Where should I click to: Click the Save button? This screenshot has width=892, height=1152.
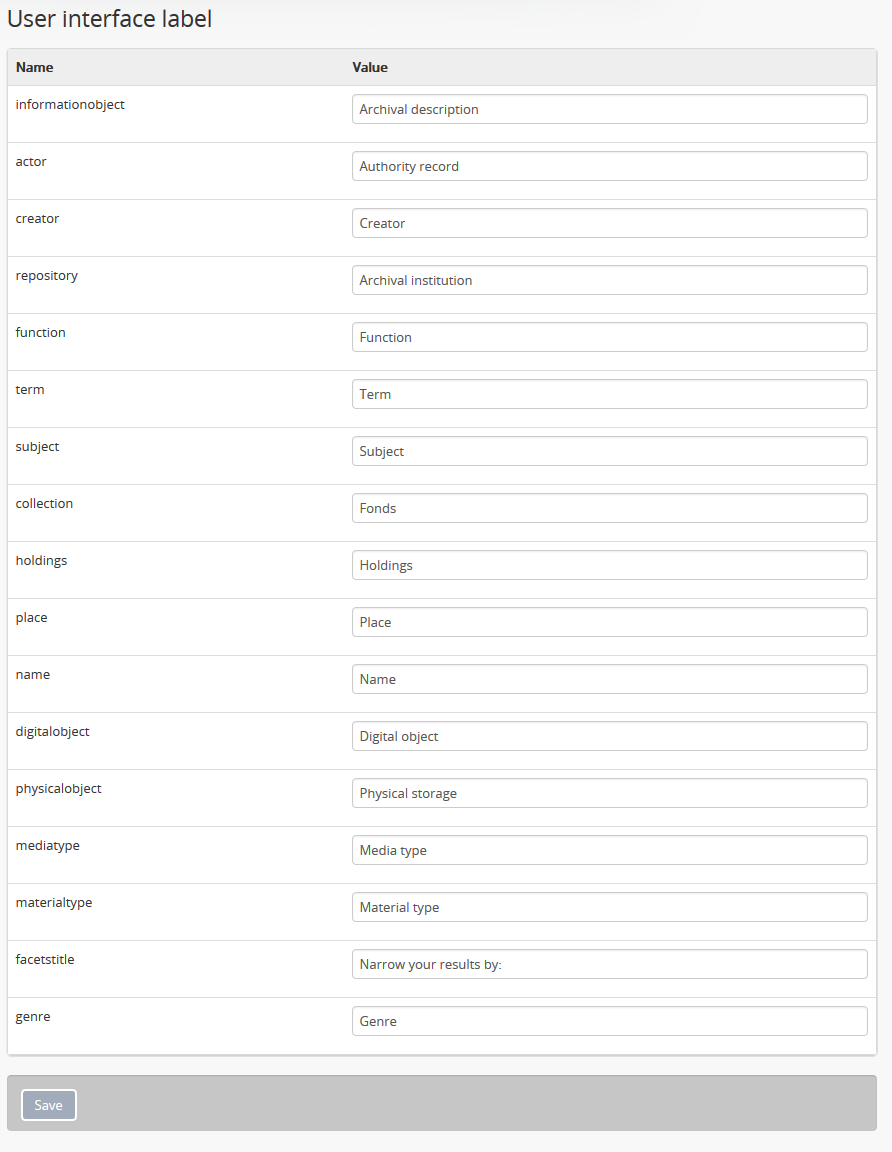coord(49,1105)
